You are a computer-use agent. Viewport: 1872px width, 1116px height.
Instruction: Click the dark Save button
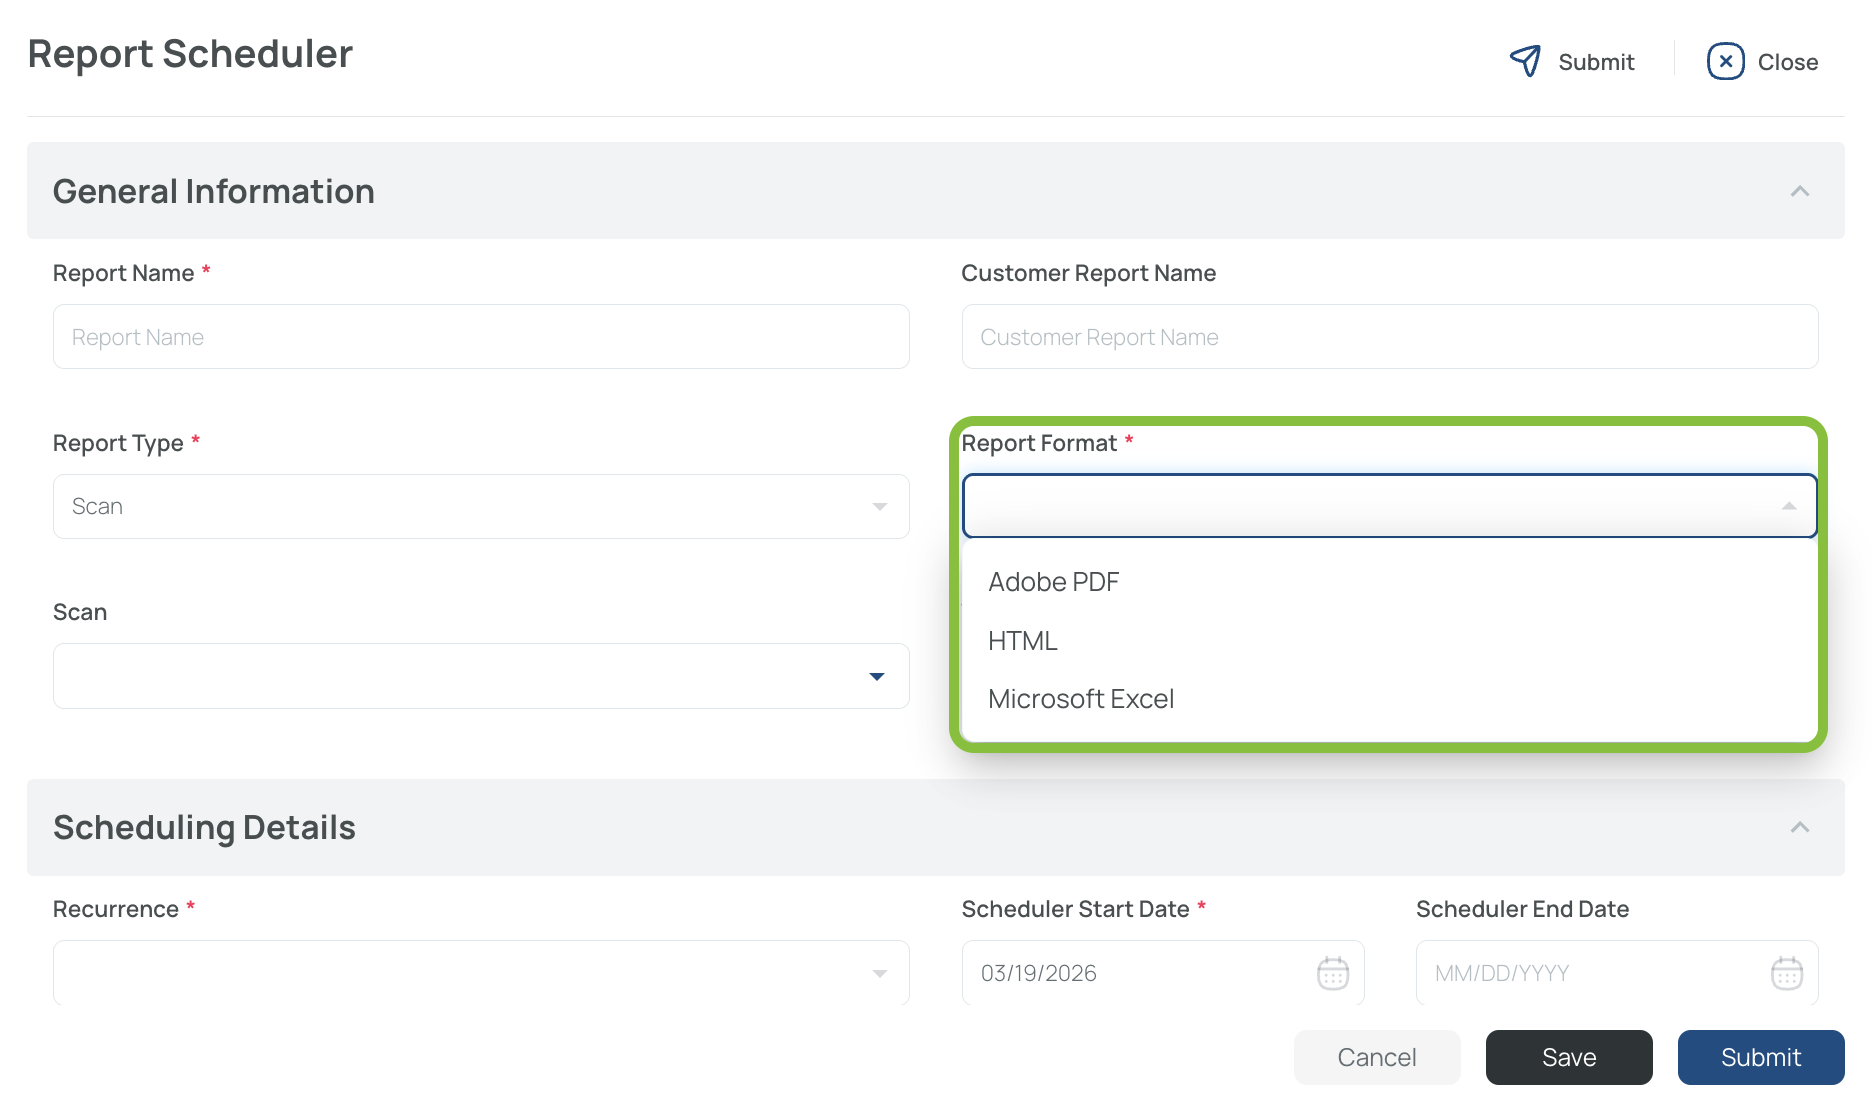pos(1569,1057)
